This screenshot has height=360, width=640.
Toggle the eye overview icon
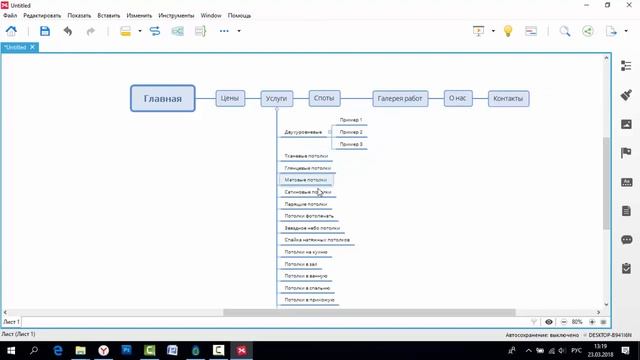[x=549, y=322]
